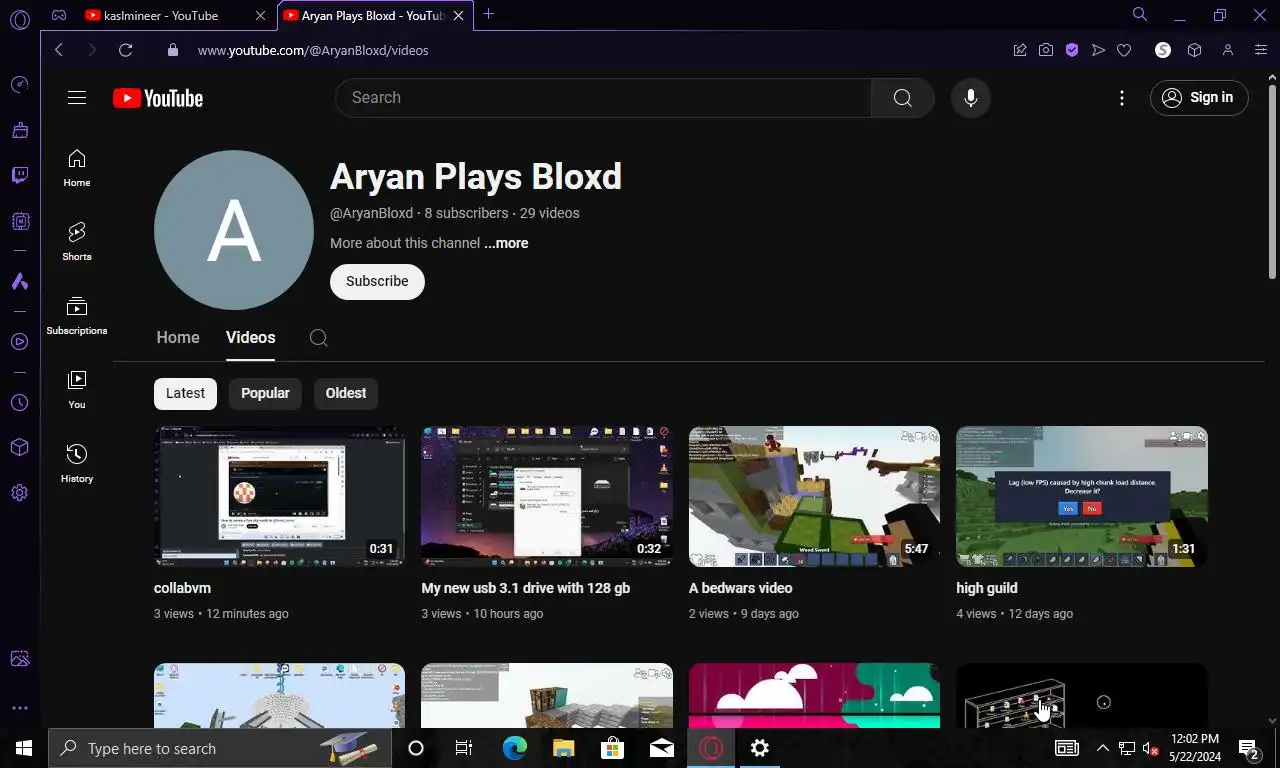Subscribe to Aryan Plays Bloxd
The height and width of the screenshot is (768, 1280).
coord(377,282)
